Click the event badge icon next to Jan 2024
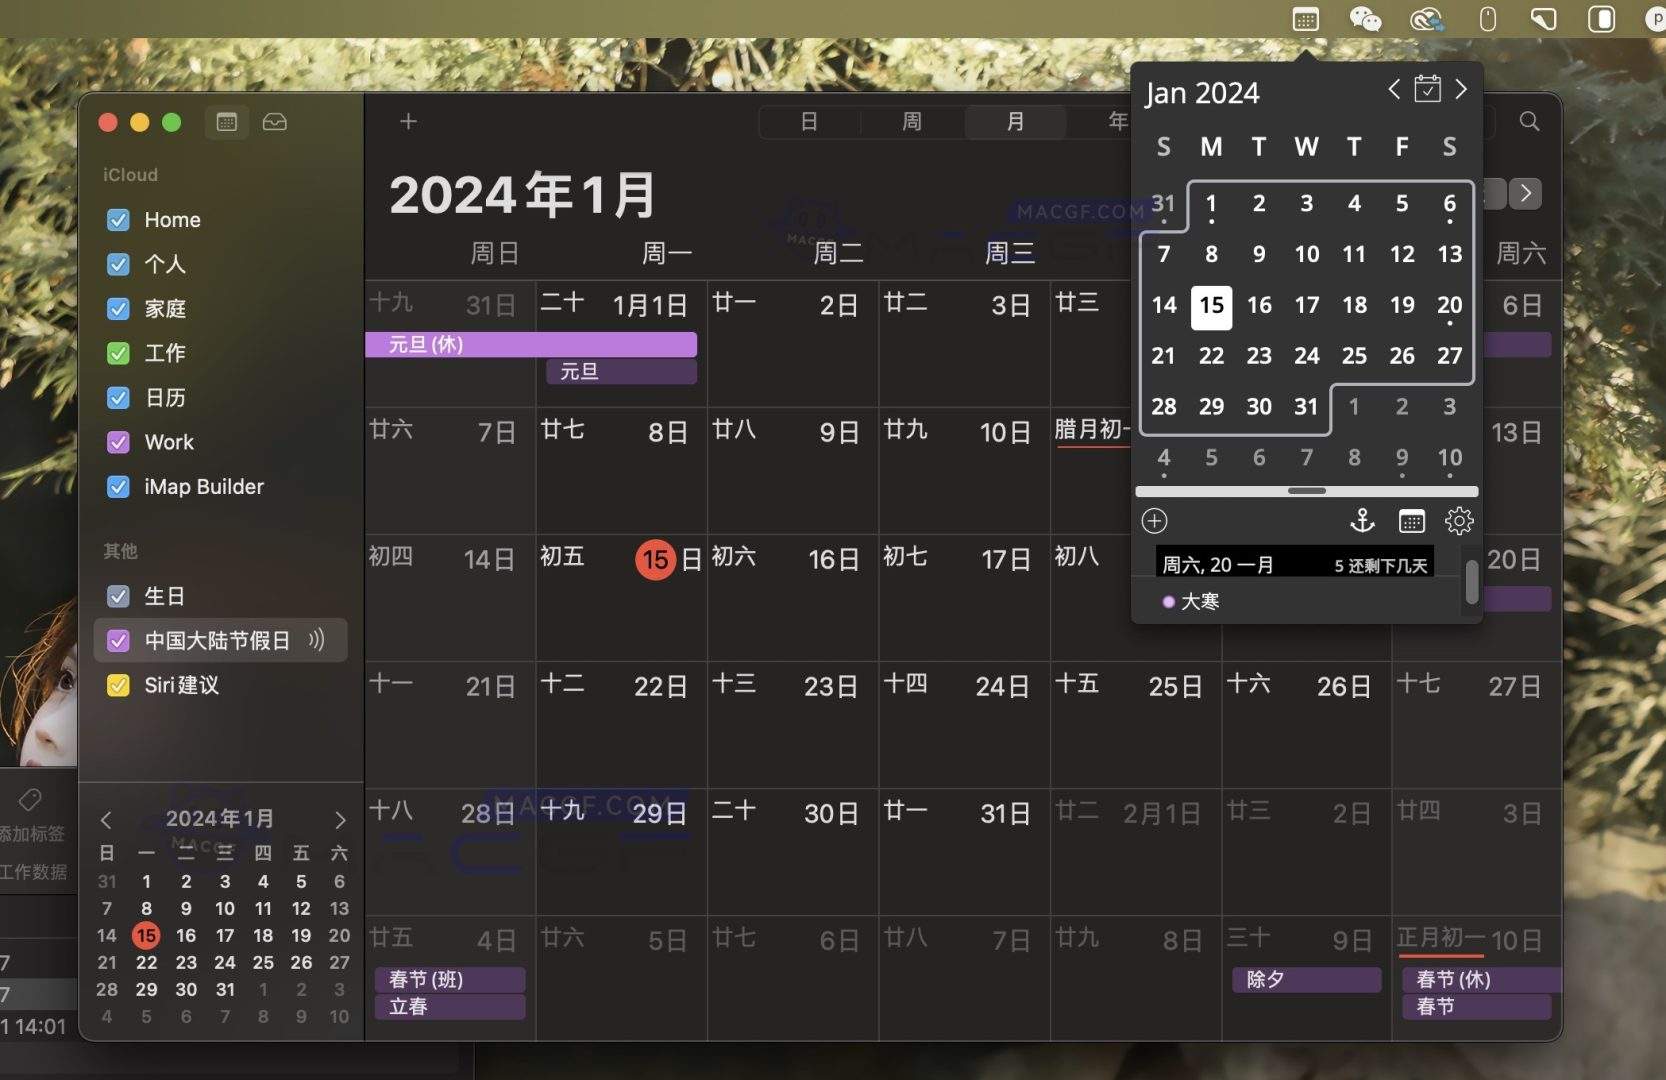Image resolution: width=1666 pixels, height=1080 pixels. coord(1428,89)
